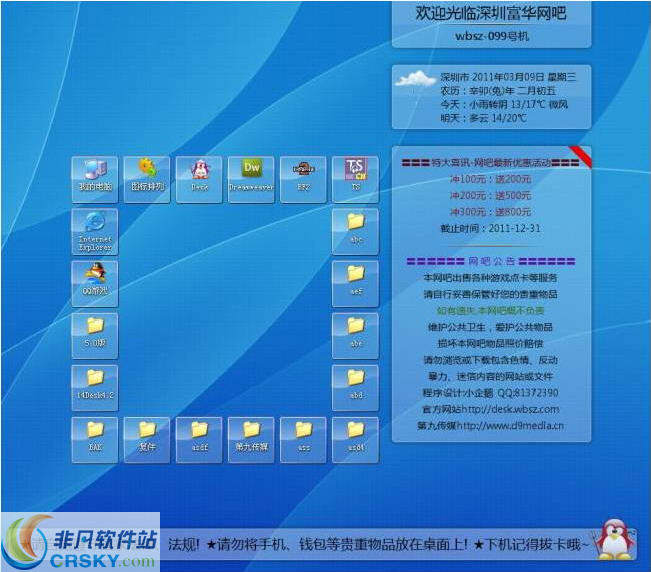Launch Internet Explorer tile
The height and width of the screenshot is (572, 651).
tap(95, 232)
